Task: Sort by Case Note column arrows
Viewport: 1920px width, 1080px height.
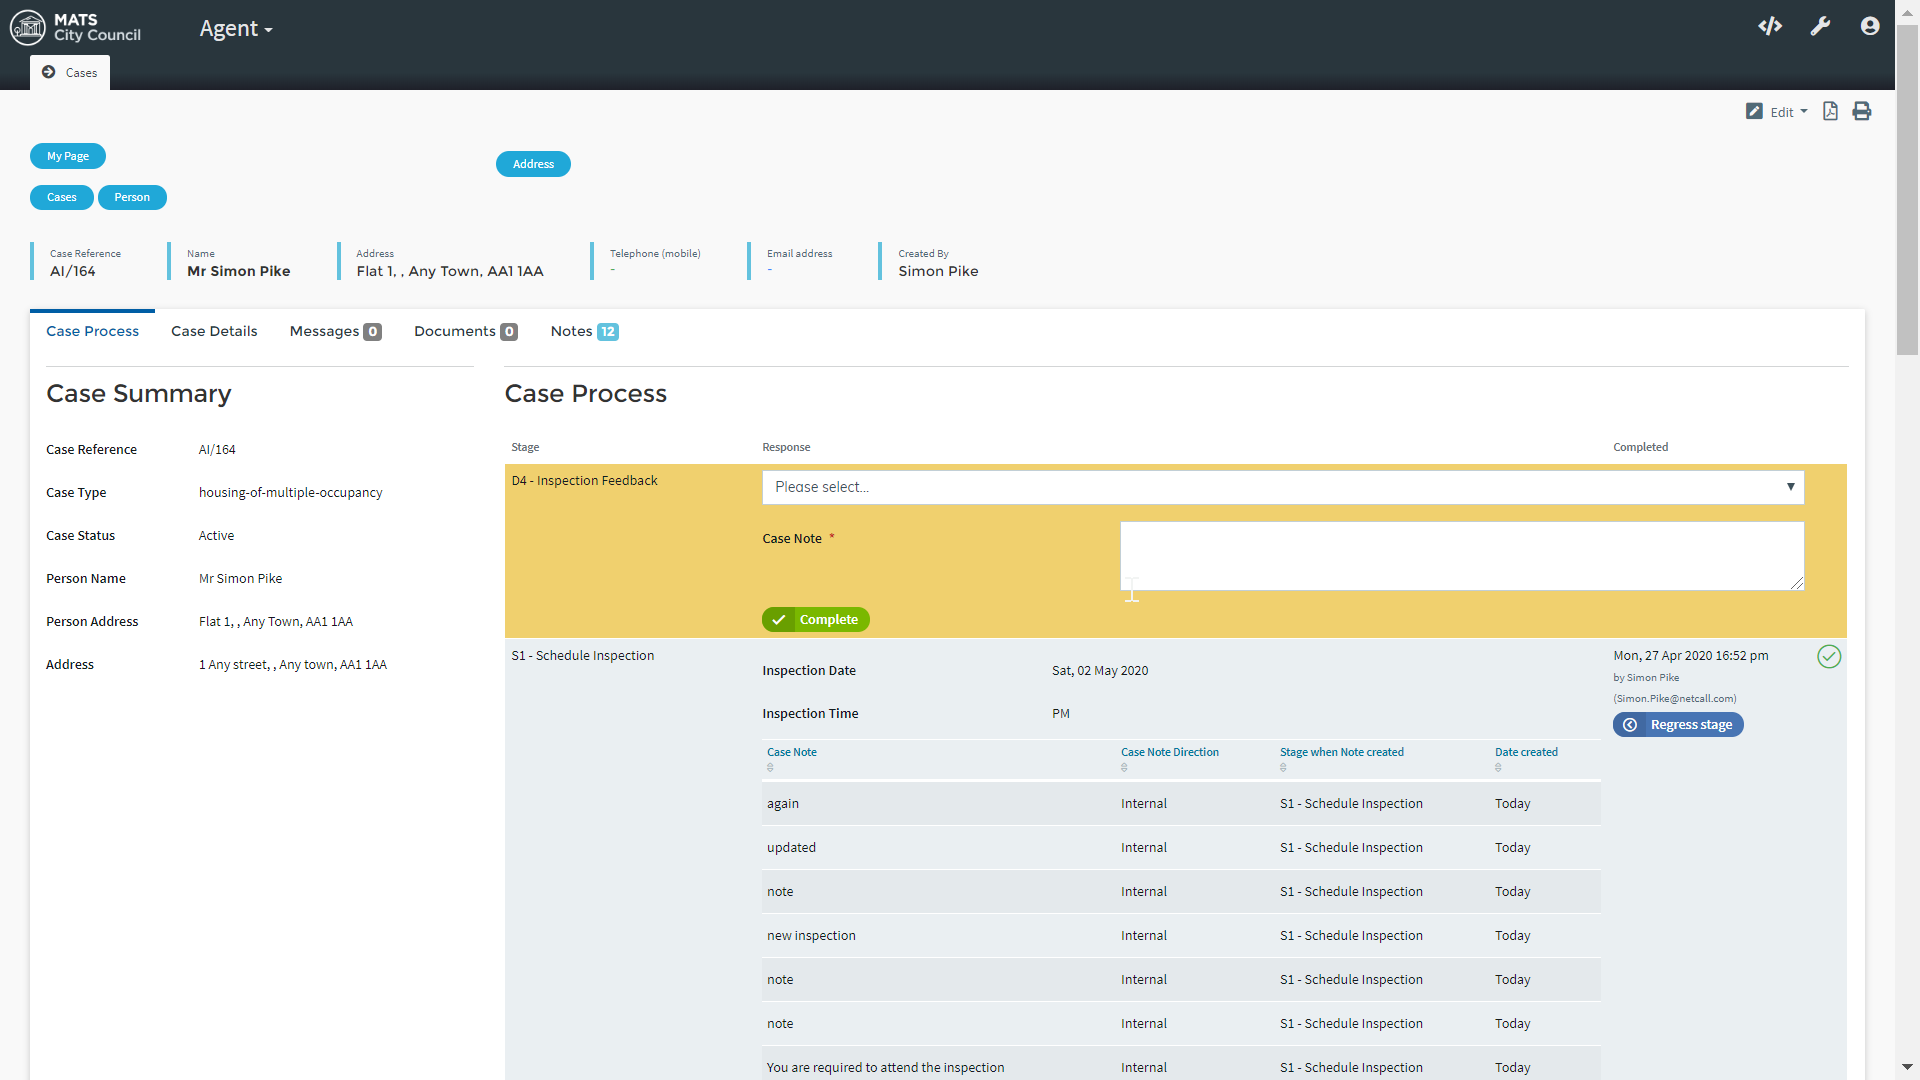Action: coord(770,768)
